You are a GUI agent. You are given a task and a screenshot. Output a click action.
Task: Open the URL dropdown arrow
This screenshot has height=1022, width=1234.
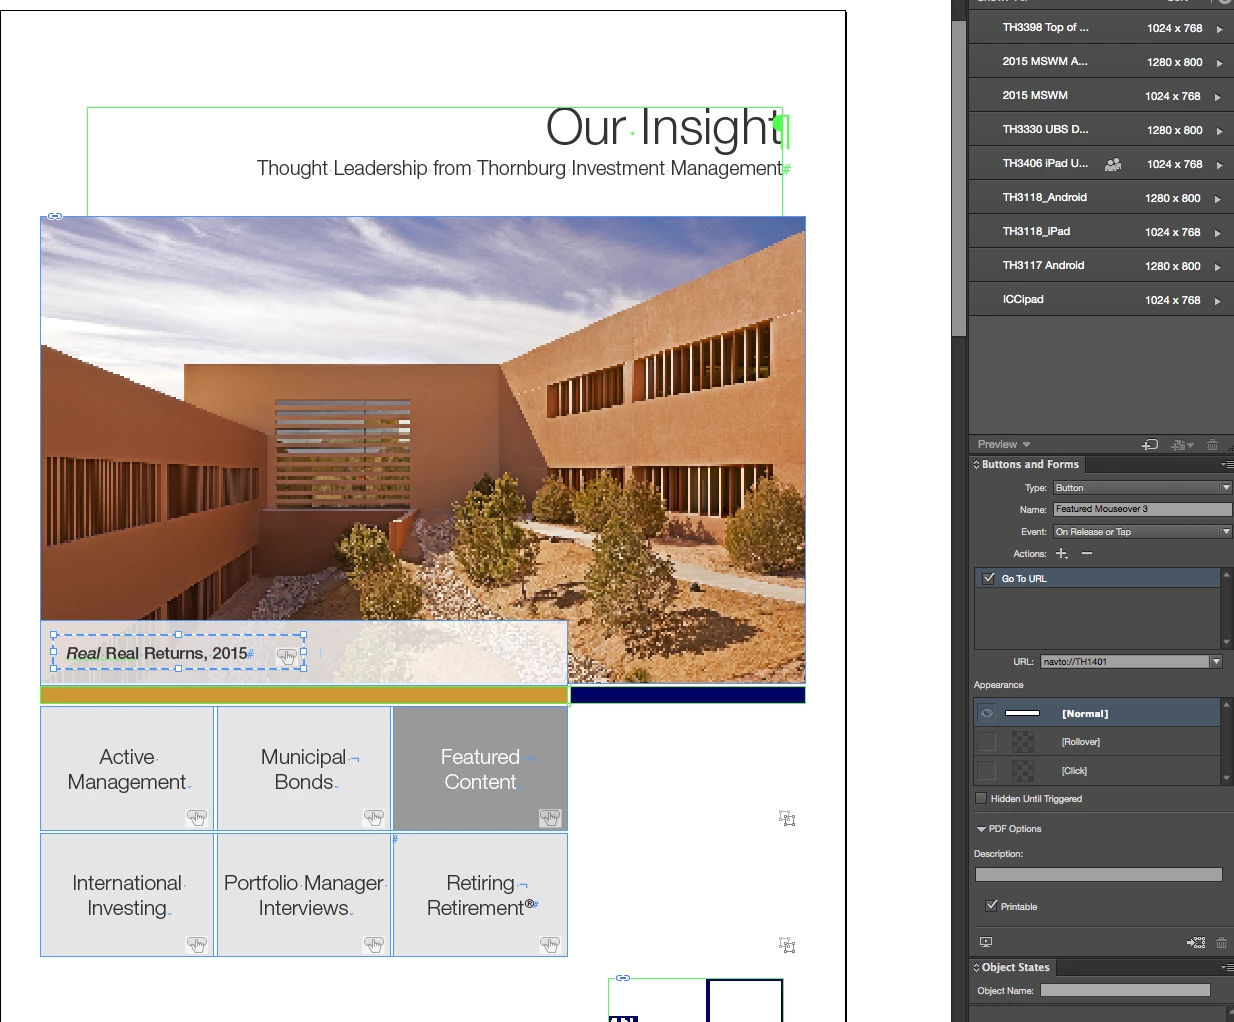coord(1216,662)
